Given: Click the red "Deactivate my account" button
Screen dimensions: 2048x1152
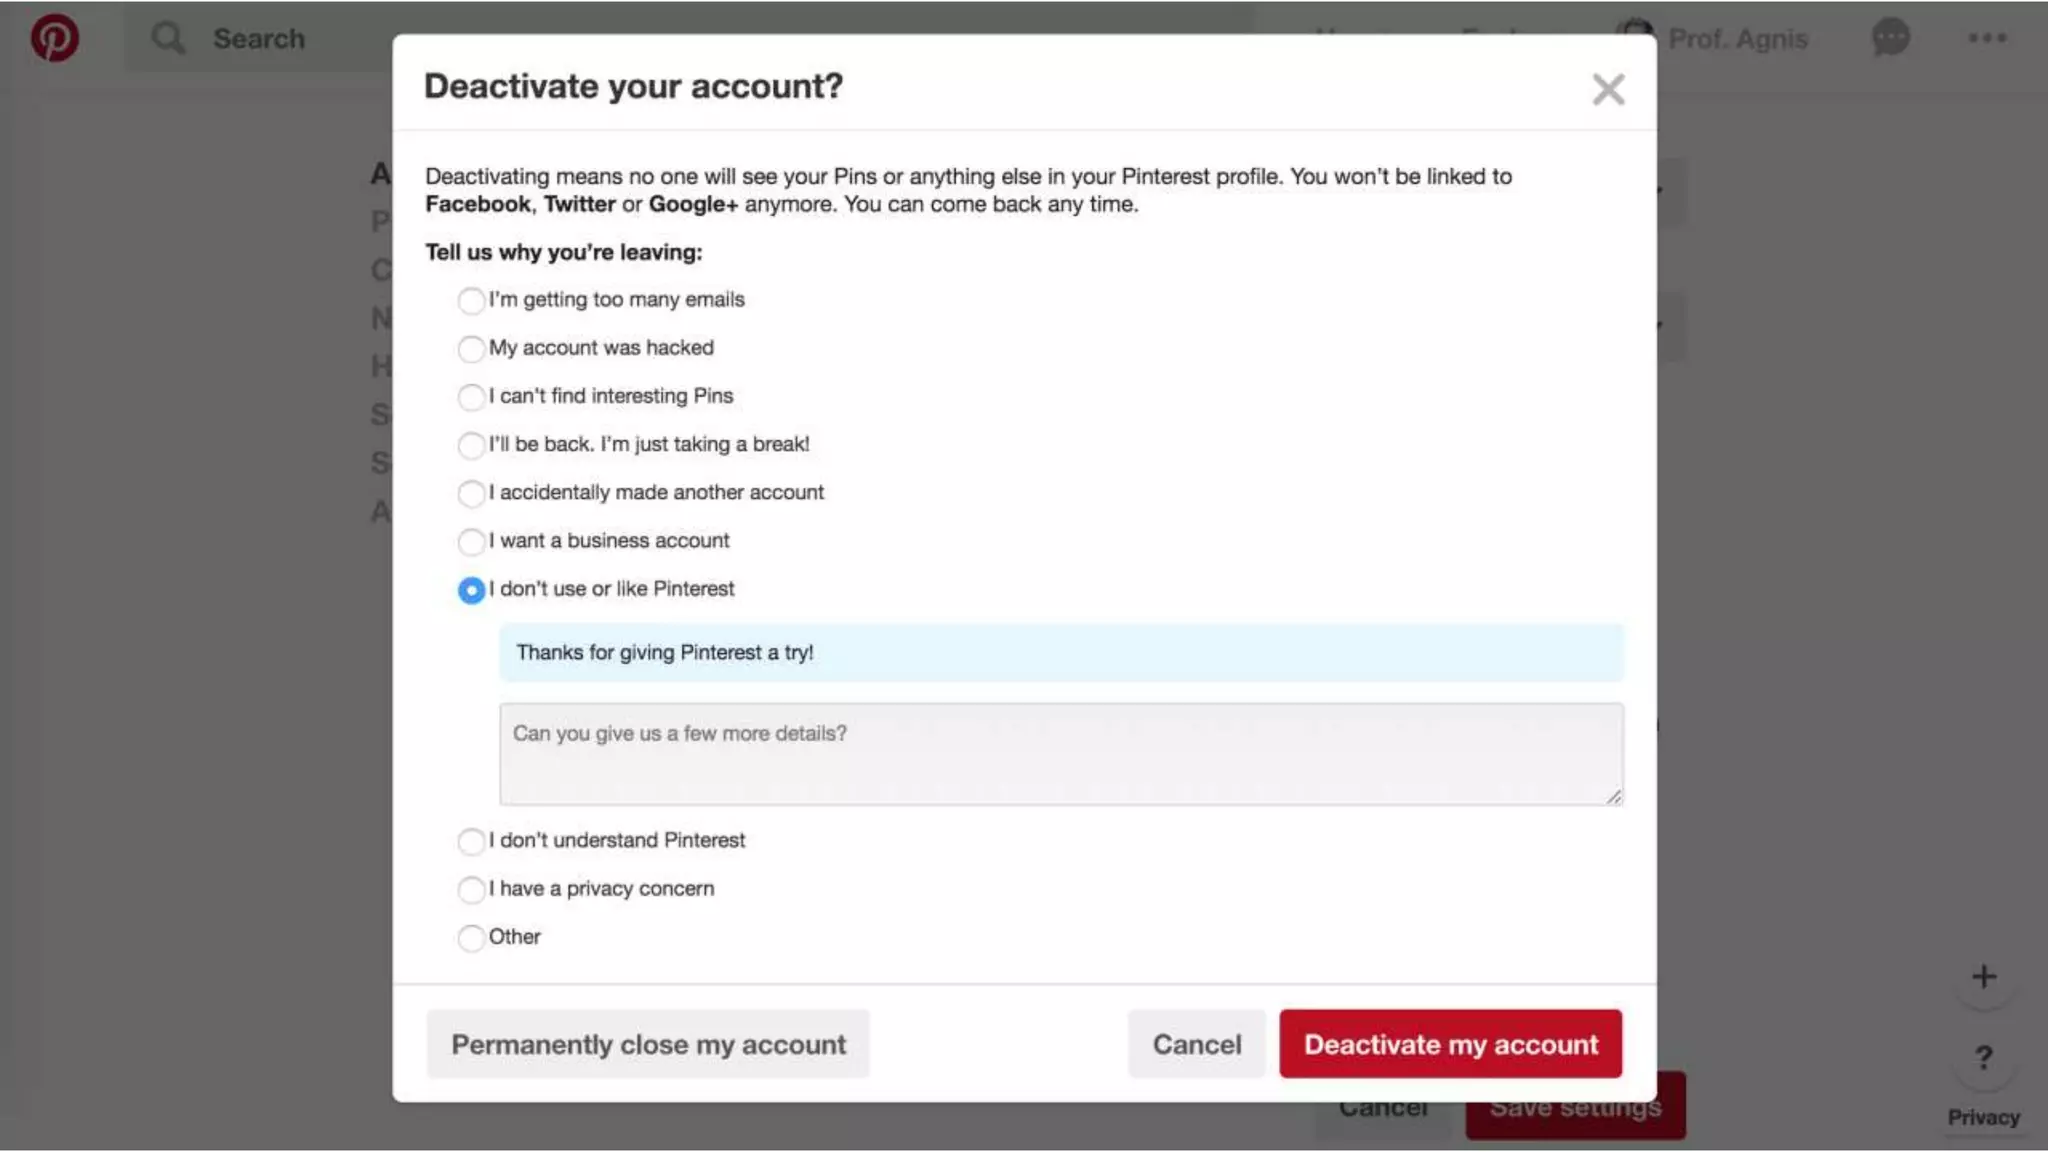Looking at the screenshot, I should pos(1450,1044).
